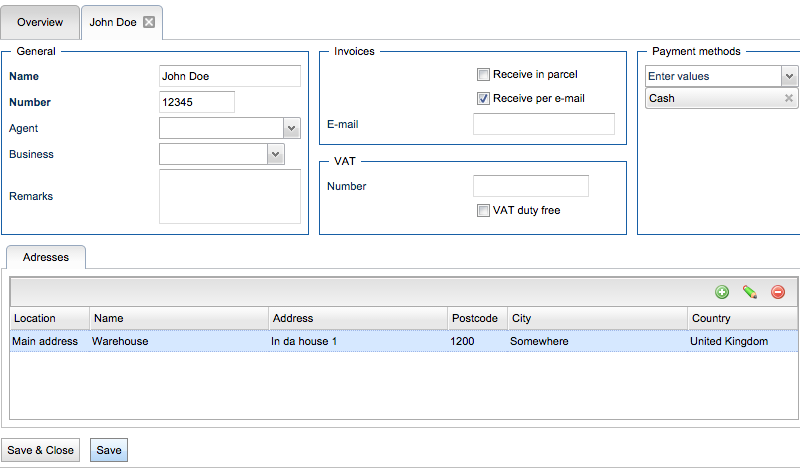This screenshot has width=800, height=470.
Task: Tick the VAT duty free checkbox
Action: [x=483, y=210]
